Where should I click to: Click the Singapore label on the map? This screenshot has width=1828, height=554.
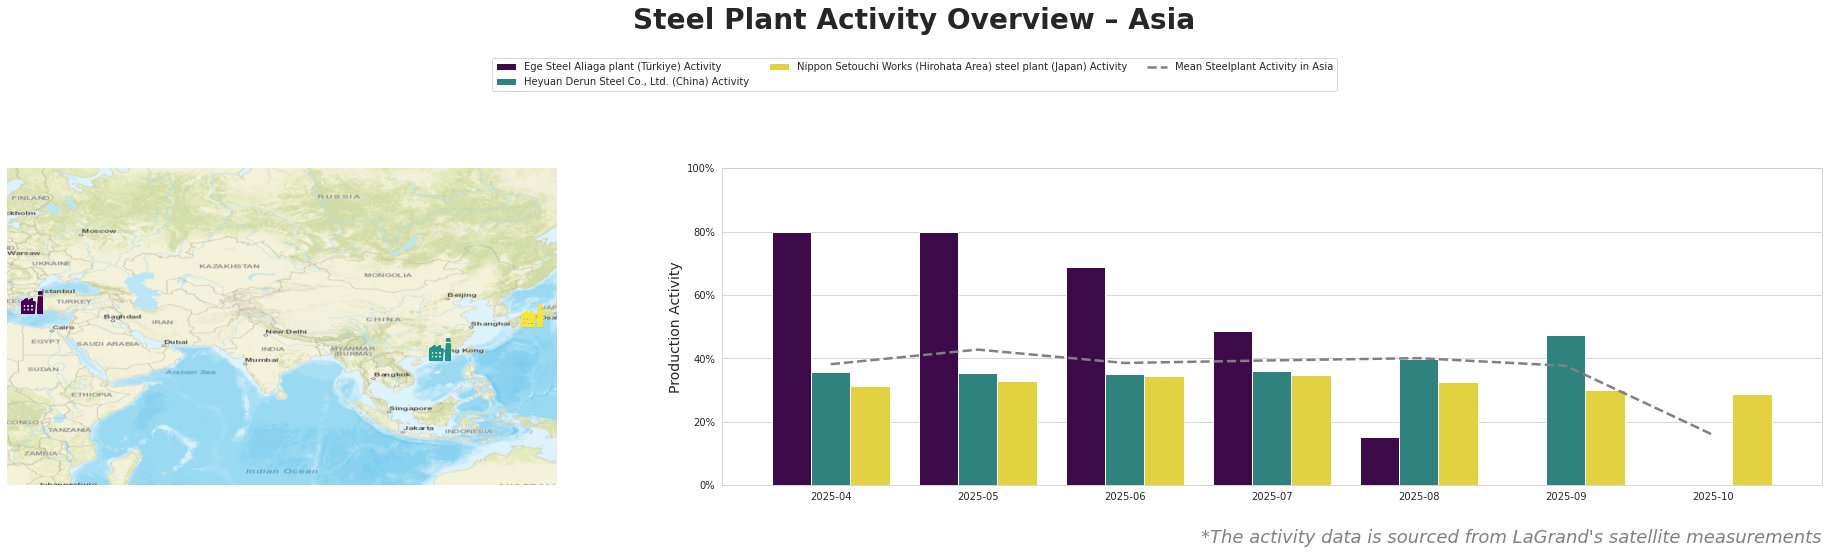[x=410, y=408]
